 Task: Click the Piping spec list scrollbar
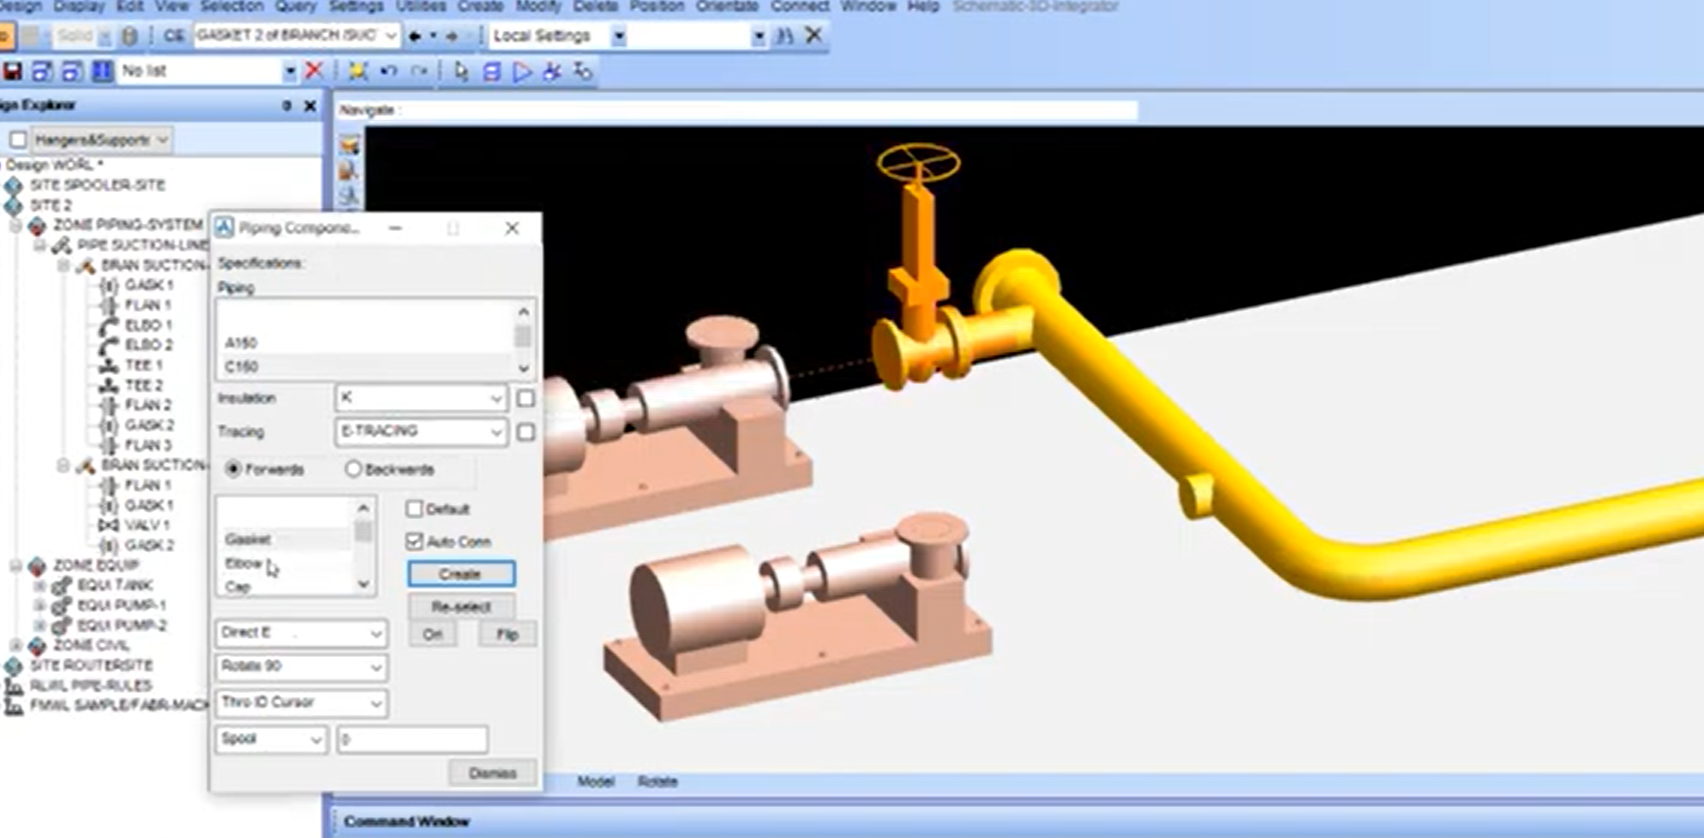[x=523, y=339]
